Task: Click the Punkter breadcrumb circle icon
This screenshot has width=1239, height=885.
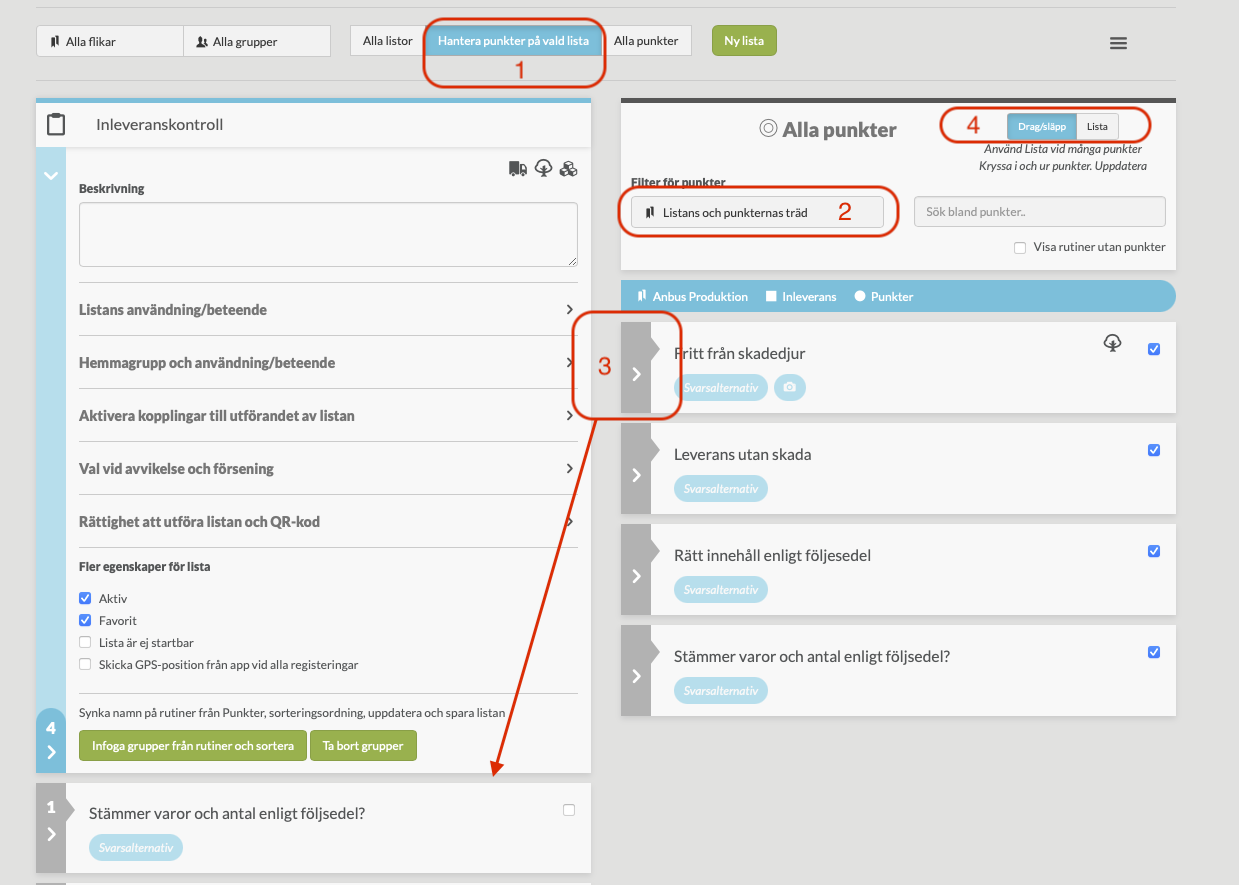Action: click(x=859, y=296)
